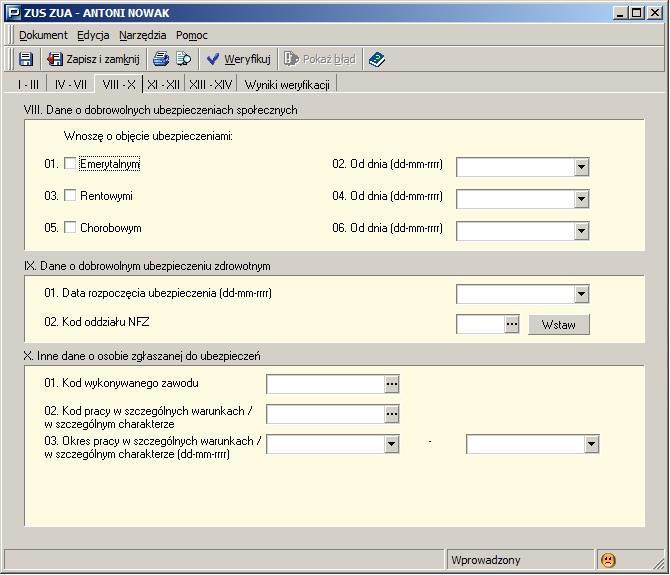Click the Kod oddziału NFZ input field
Screen dimensions: 670x575
pos(481,324)
